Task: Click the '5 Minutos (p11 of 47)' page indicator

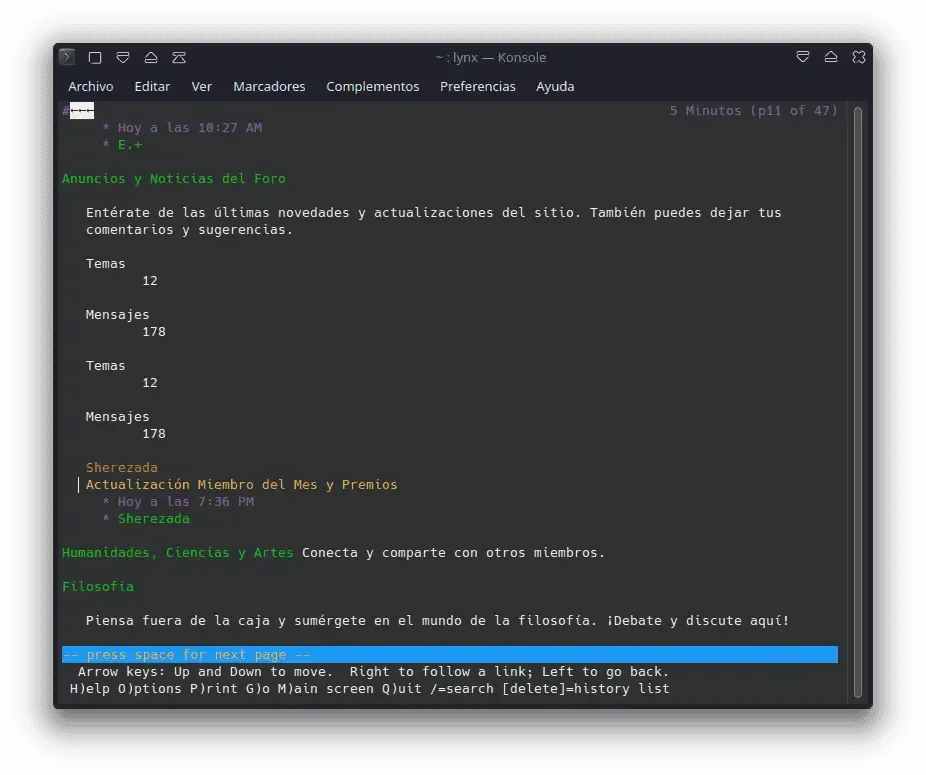Action: coord(754,110)
